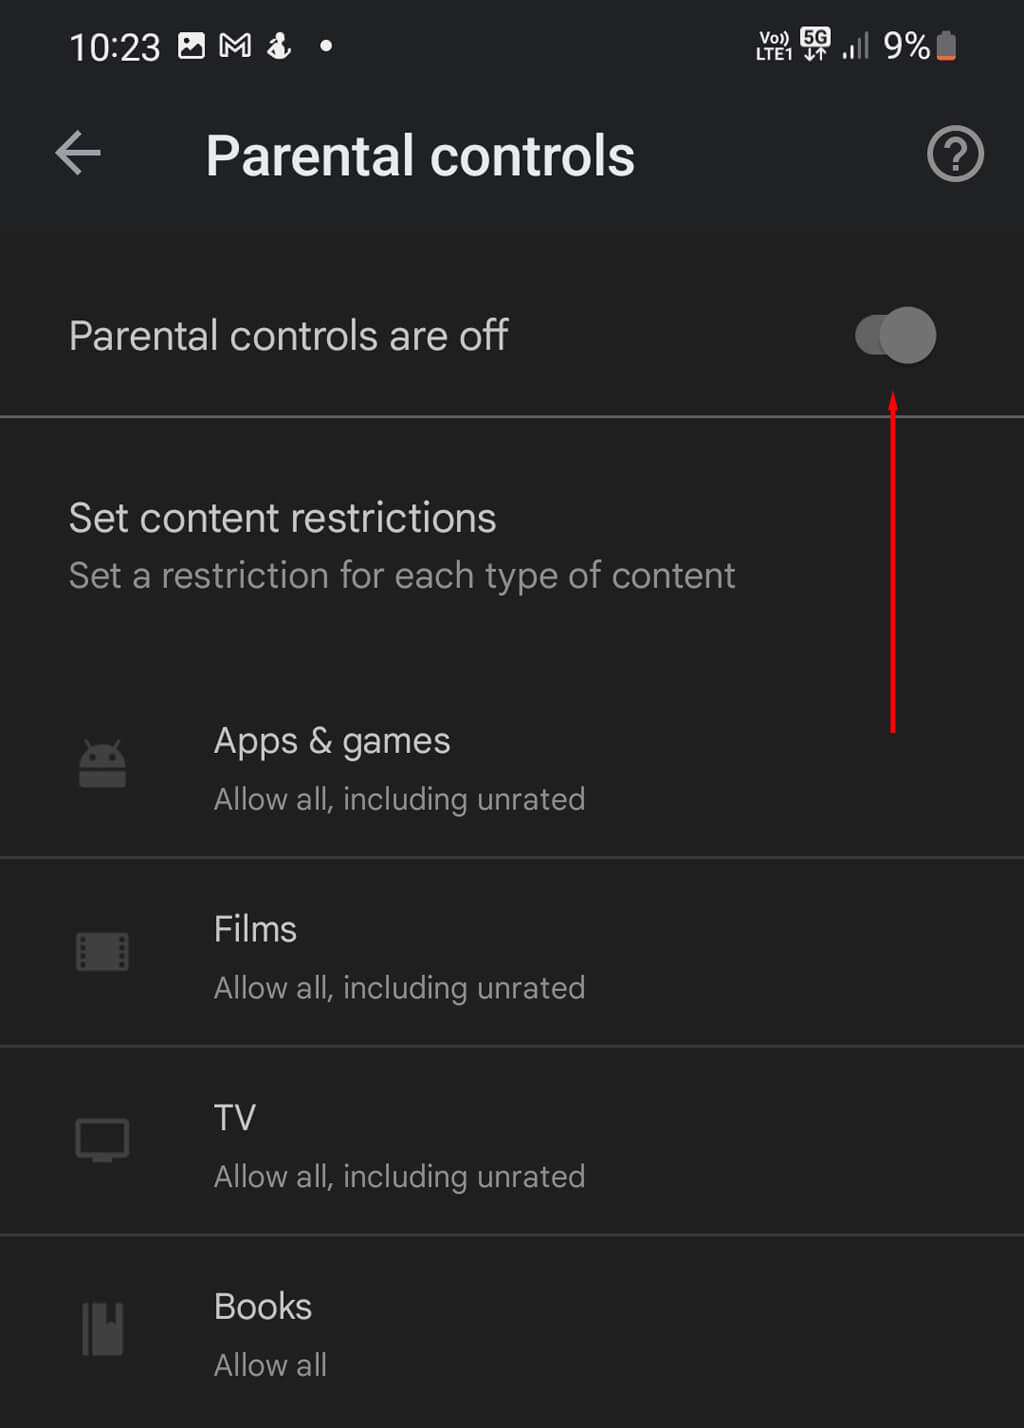Tap 'Allow all, including unrated' under Films
This screenshot has width=1024, height=1428.
pos(399,988)
